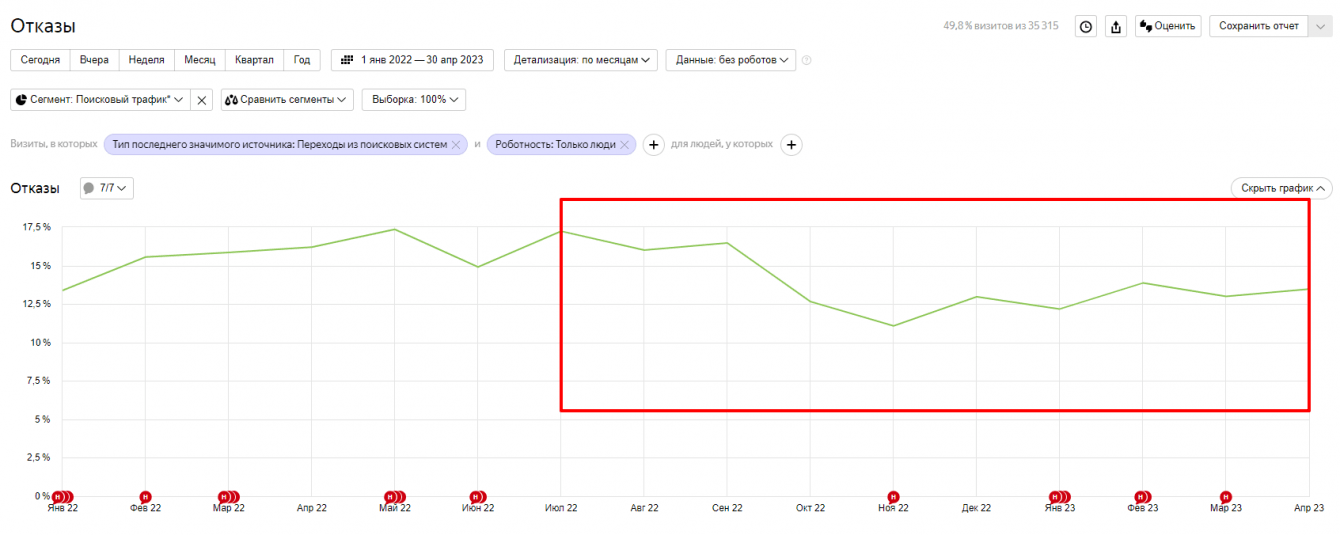Click Сохранить отчет button
The image size is (1340, 535).
click(1259, 27)
